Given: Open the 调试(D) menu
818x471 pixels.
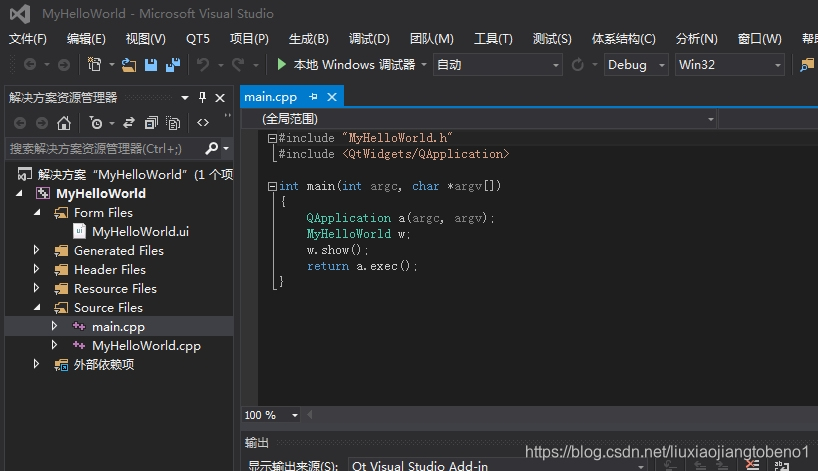Looking at the screenshot, I should [369, 39].
